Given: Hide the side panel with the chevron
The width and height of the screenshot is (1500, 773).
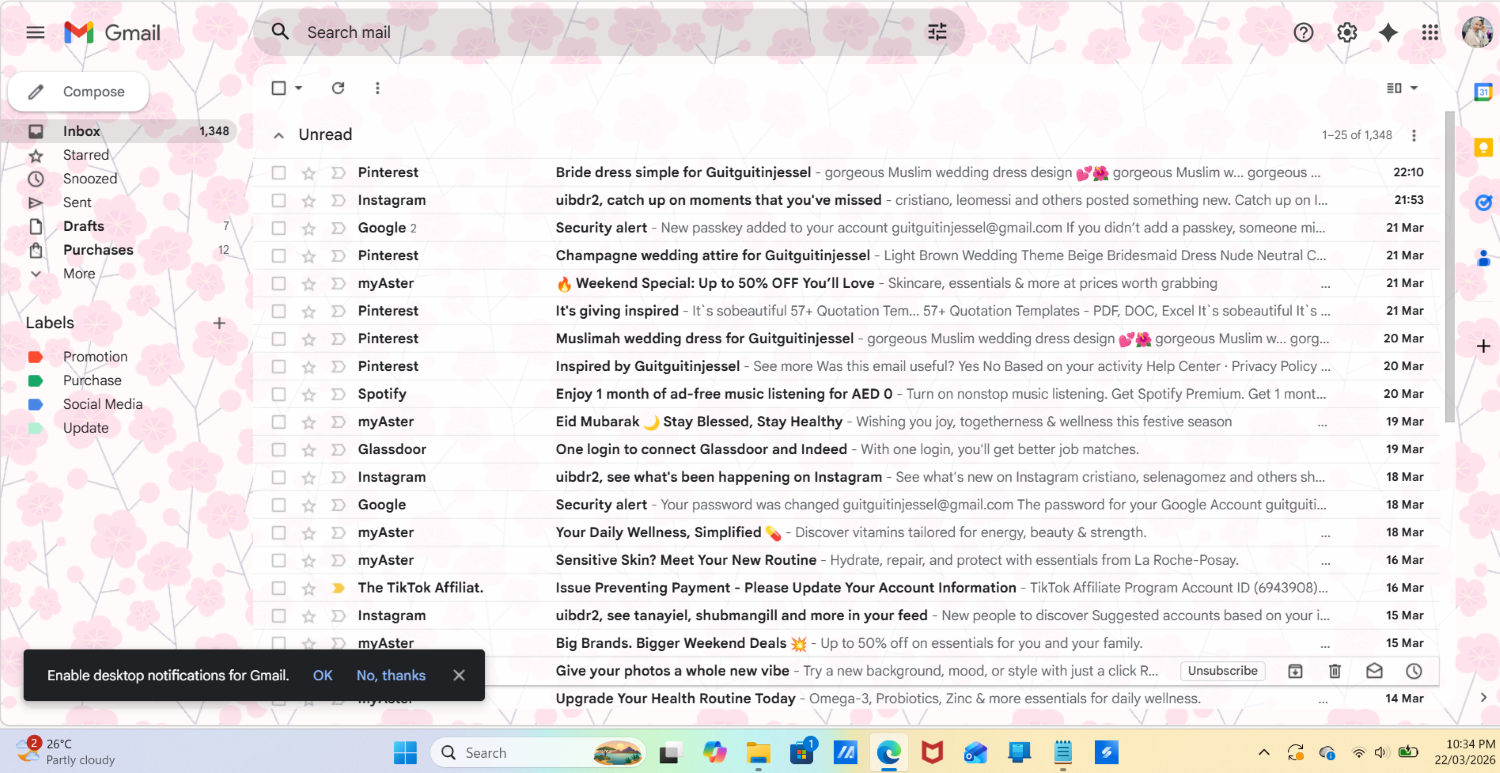Looking at the screenshot, I should 1483,697.
